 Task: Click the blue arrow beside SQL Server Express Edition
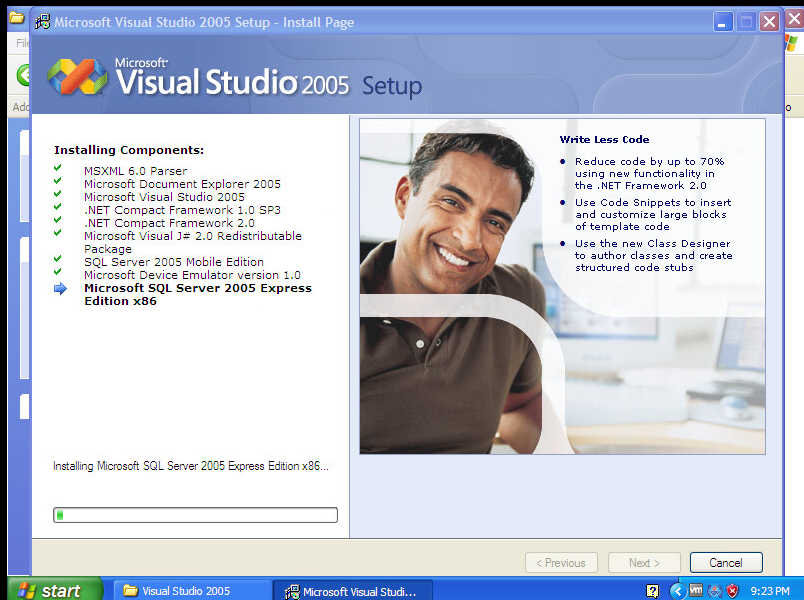click(x=60, y=289)
